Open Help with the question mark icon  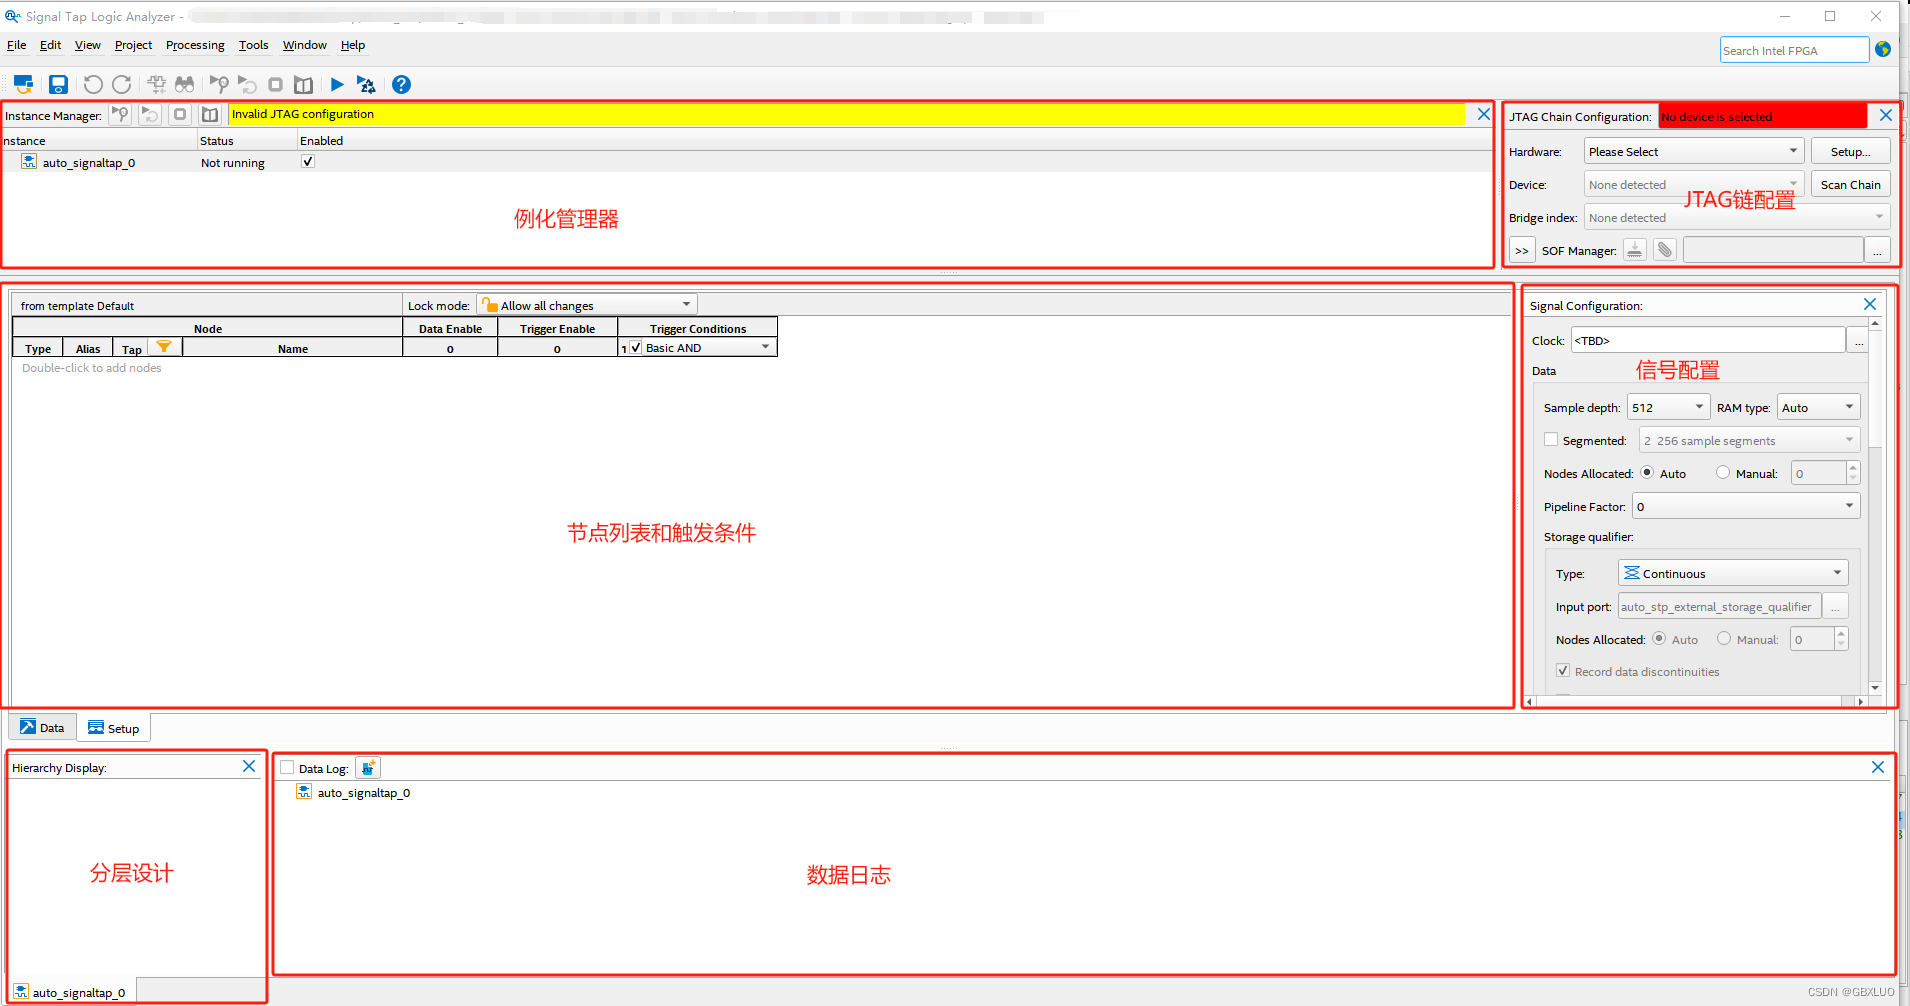pyautogui.click(x=401, y=84)
